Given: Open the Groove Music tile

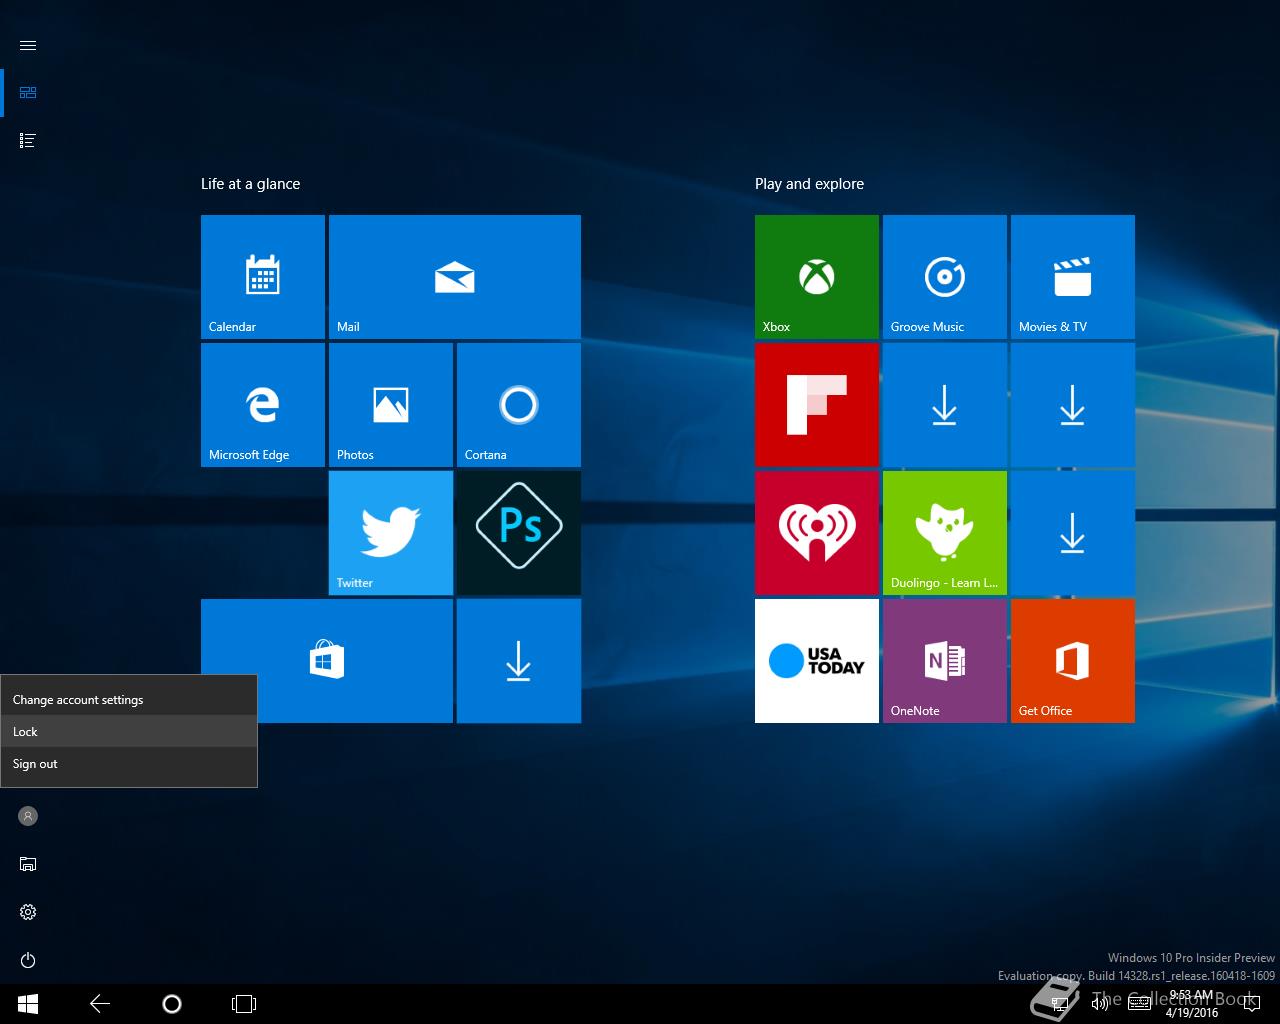Looking at the screenshot, I should 945,277.
